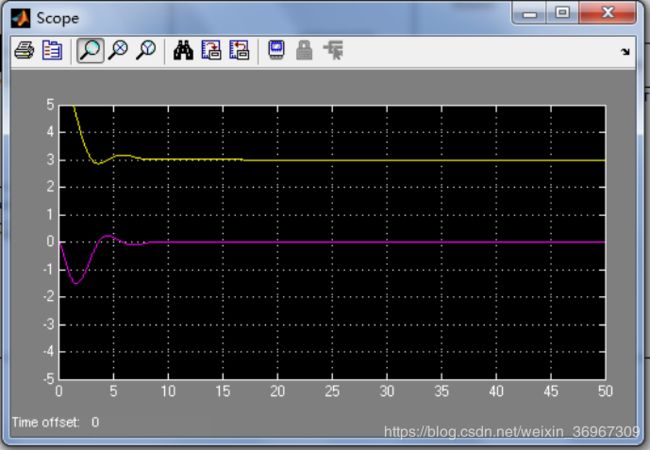Screen dimensions: 650x450
Task: Save current axes settings icon
Action: point(211,51)
